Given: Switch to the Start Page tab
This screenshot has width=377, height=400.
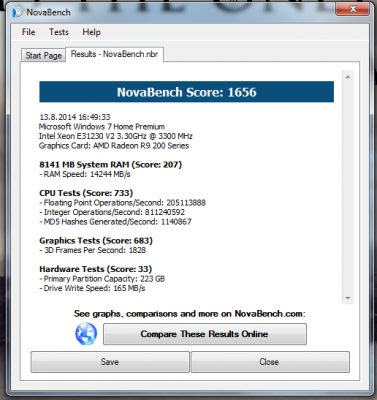Looking at the screenshot, I should point(43,55).
